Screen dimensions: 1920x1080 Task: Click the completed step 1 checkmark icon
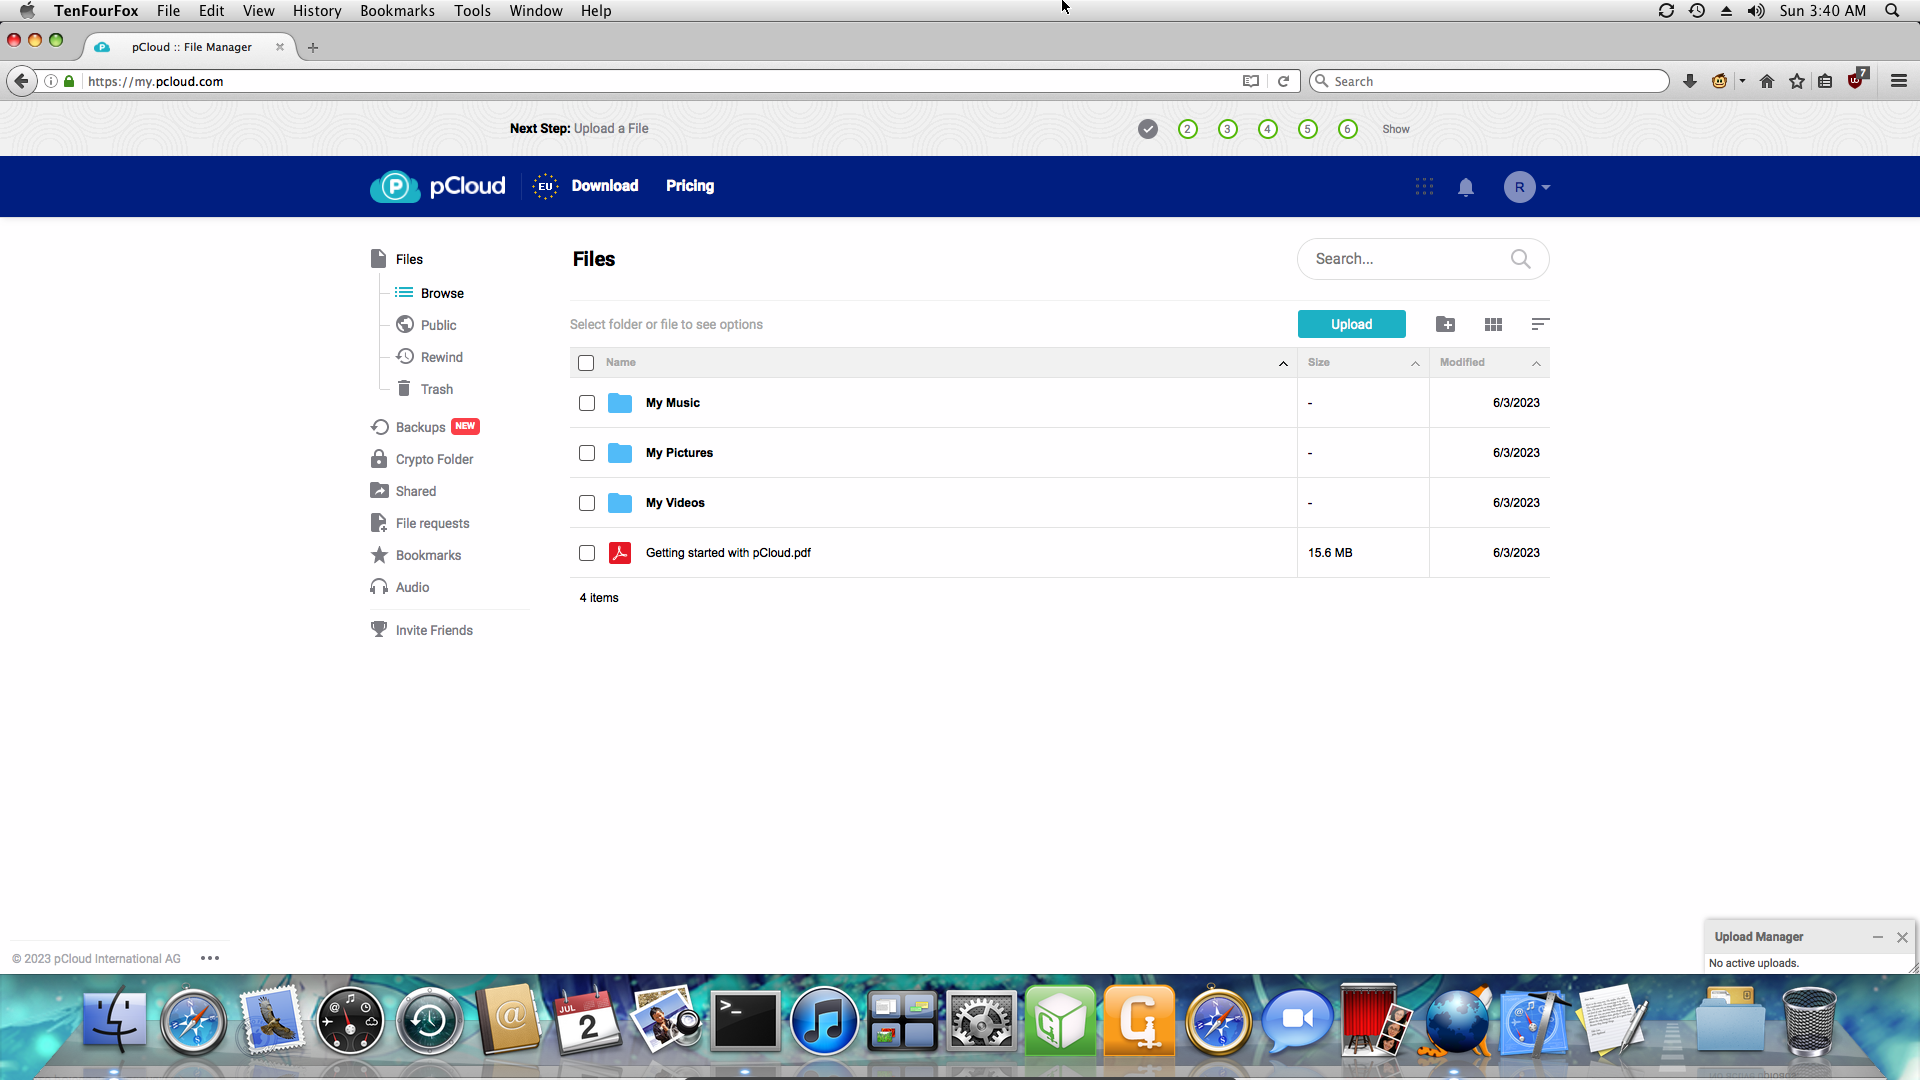point(1148,129)
